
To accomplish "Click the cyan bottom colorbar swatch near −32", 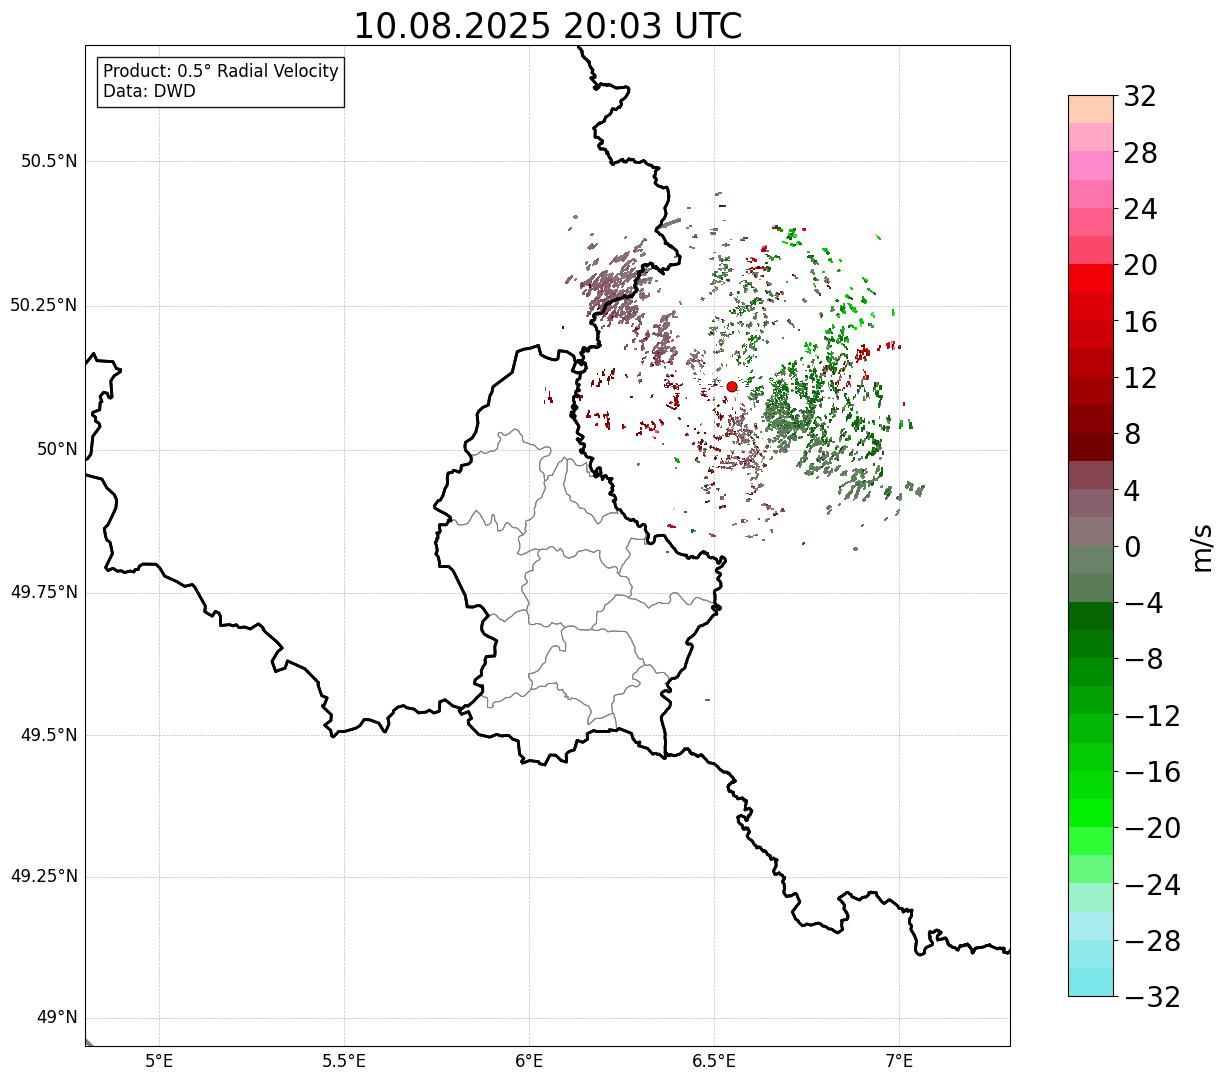I will 1091,982.
